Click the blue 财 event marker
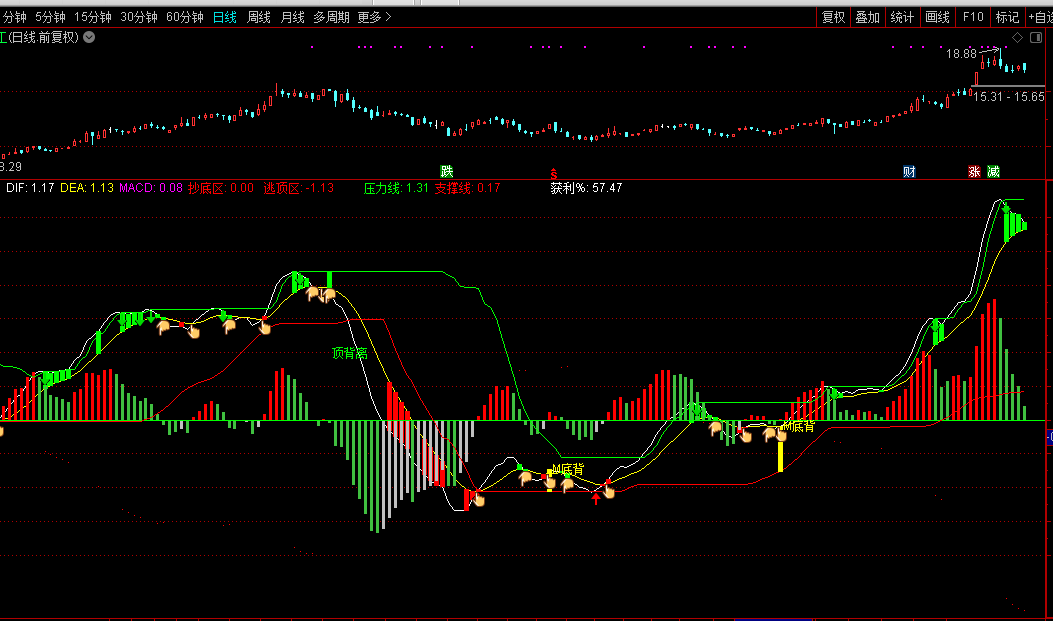1053x621 pixels. click(x=909, y=172)
